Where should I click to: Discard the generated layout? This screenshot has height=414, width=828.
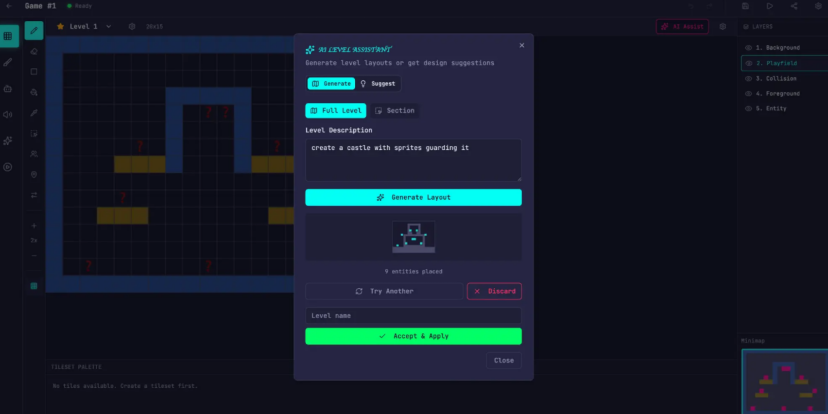pos(494,291)
